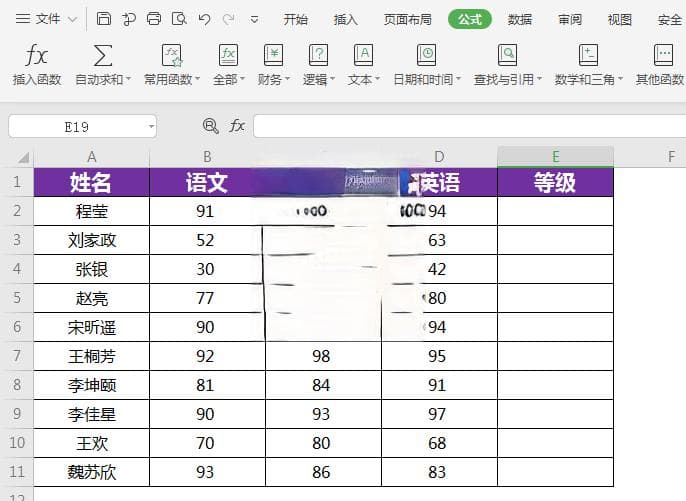Image resolution: width=686 pixels, height=501 pixels.
Task: Open 查找与引用 functions category
Action: (x=508, y=65)
